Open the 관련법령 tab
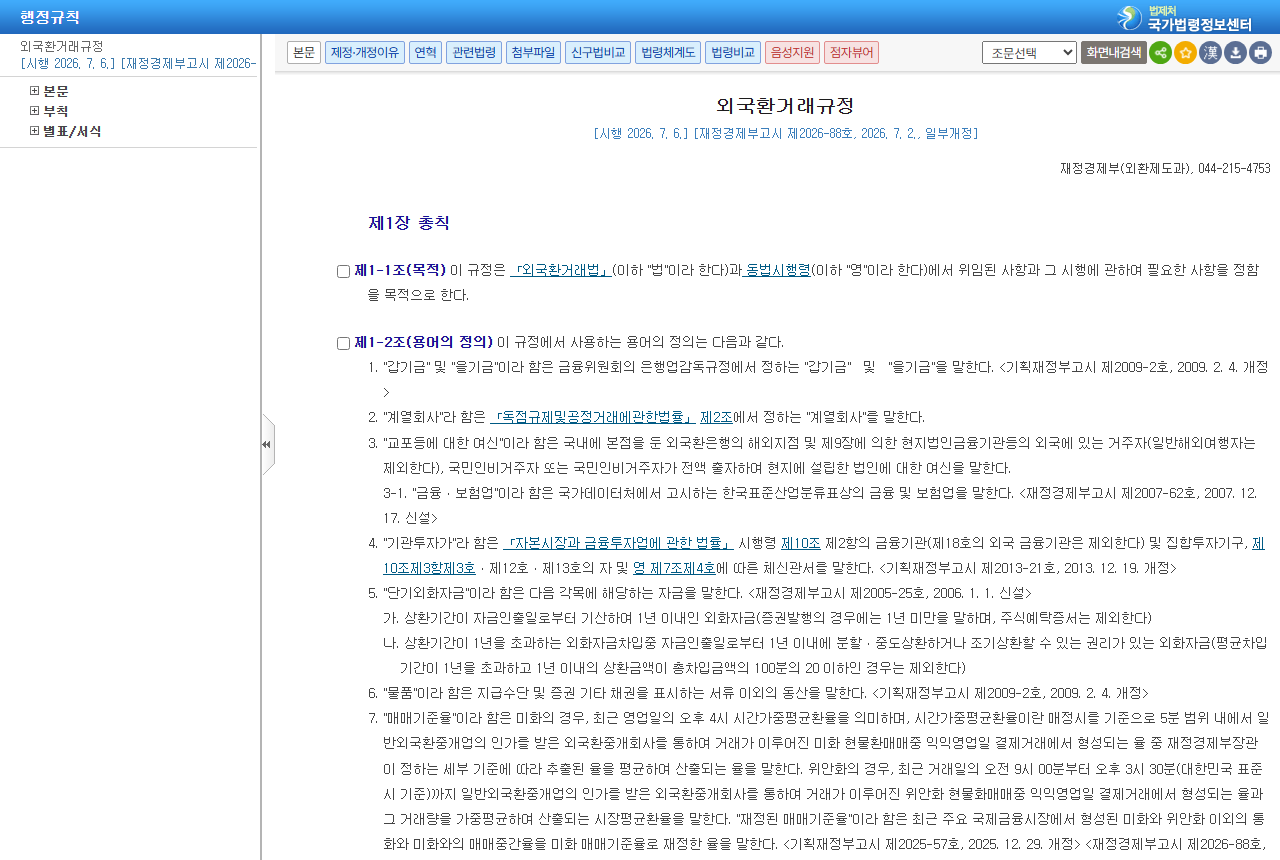1280x860 pixels. click(x=474, y=52)
